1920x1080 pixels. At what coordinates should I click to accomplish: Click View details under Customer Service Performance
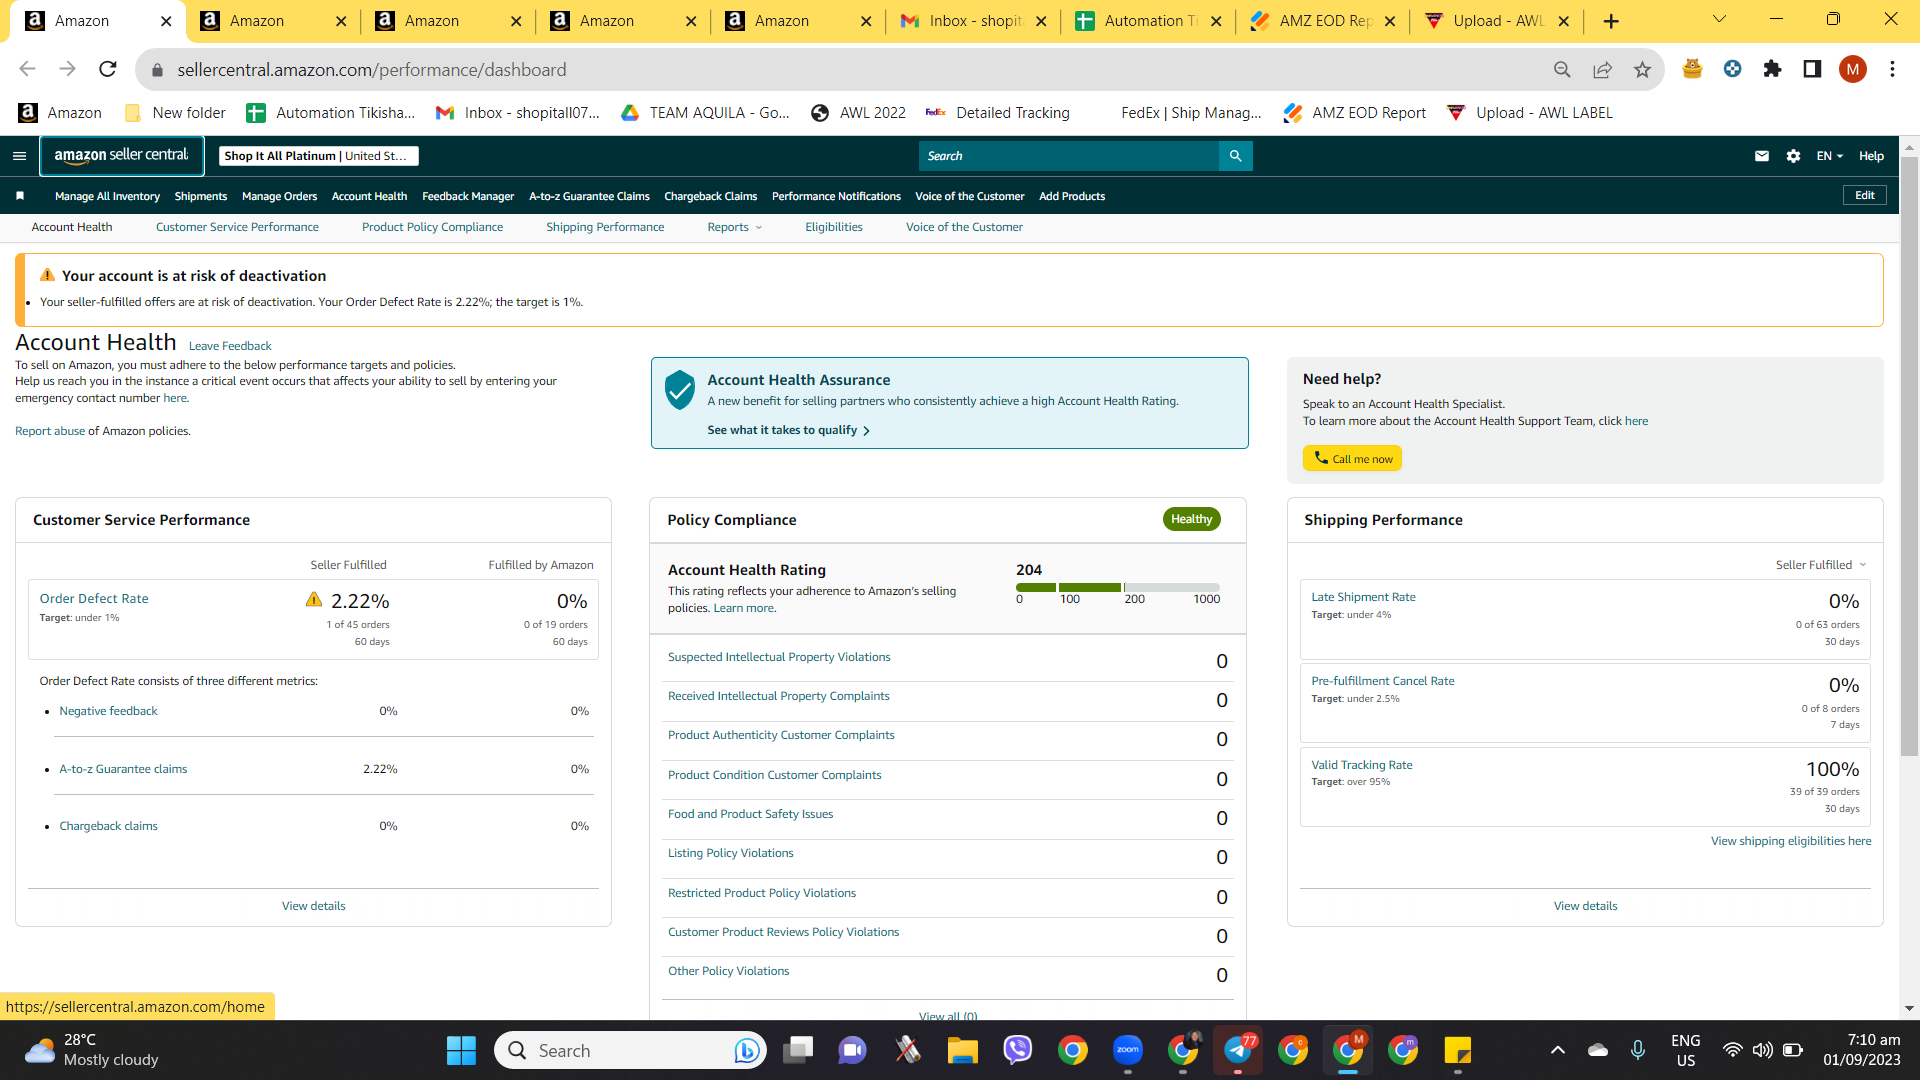pos(313,906)
